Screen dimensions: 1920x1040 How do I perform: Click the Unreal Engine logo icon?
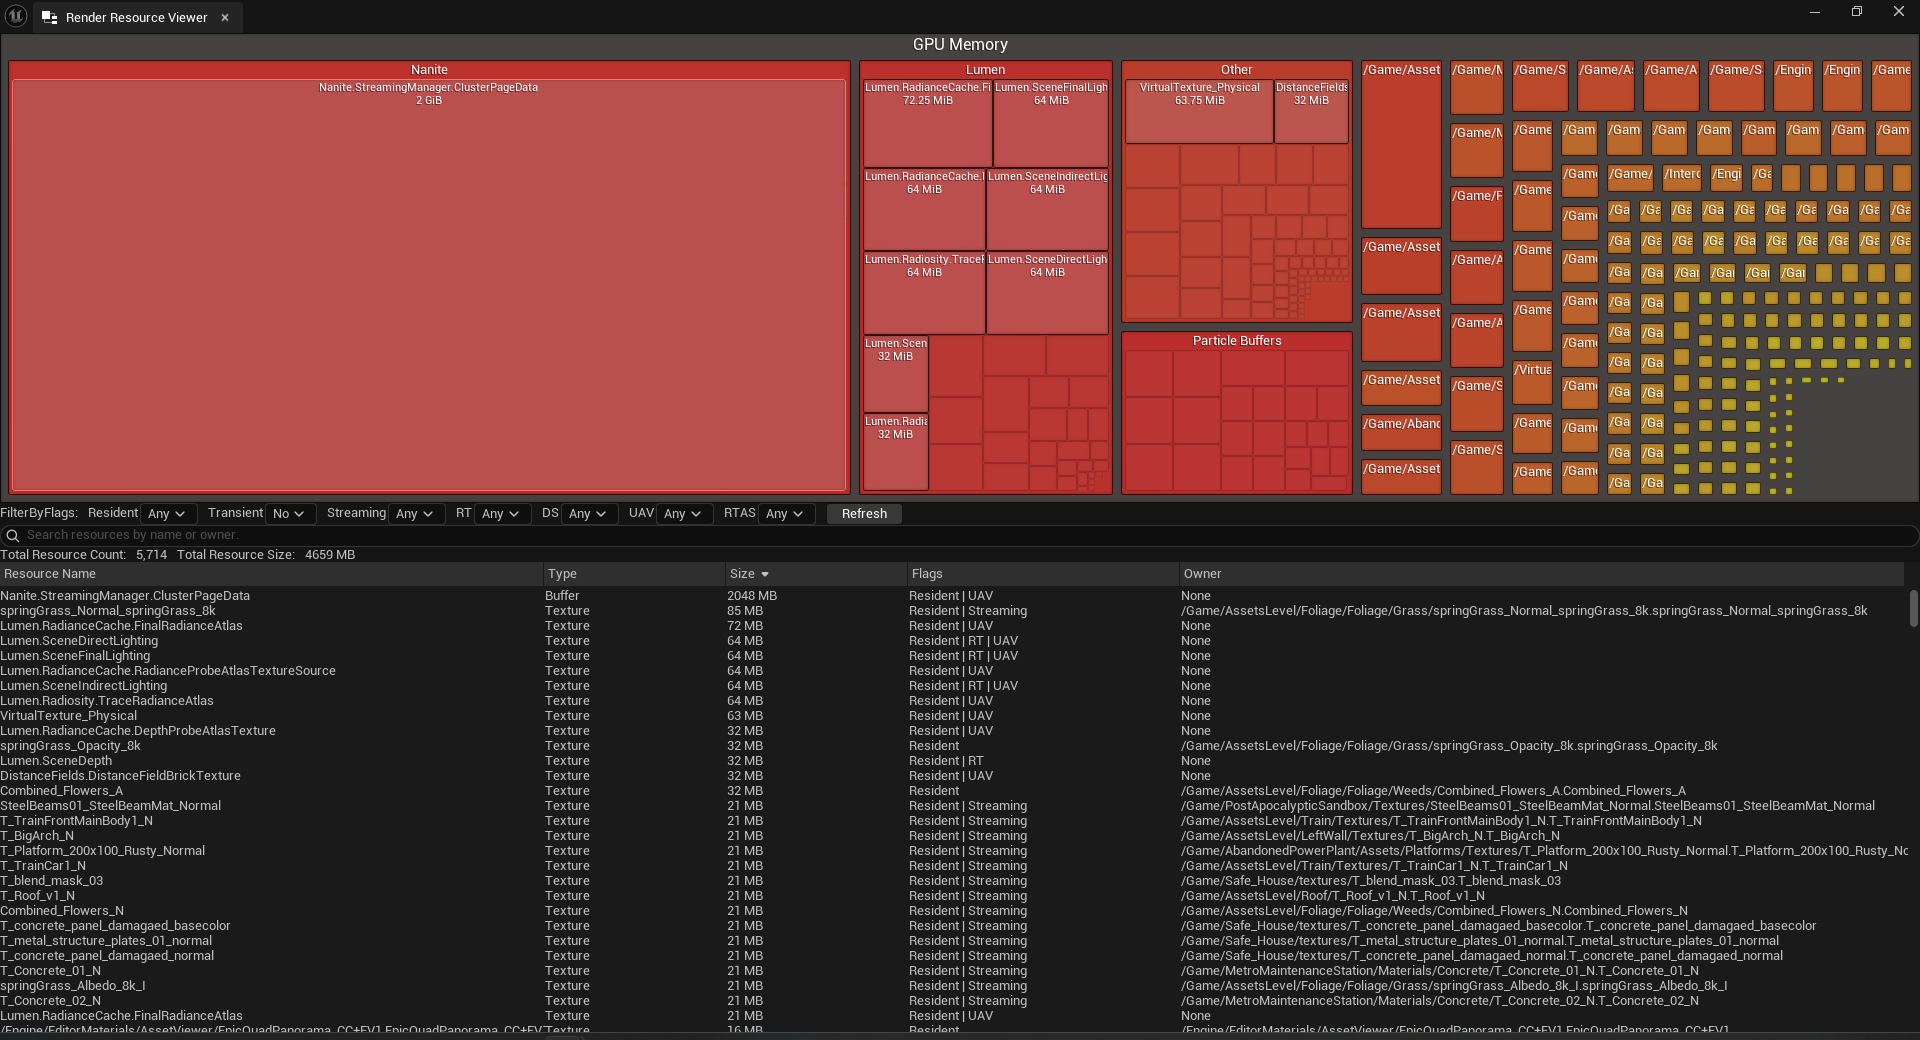(x=16, y=16)
